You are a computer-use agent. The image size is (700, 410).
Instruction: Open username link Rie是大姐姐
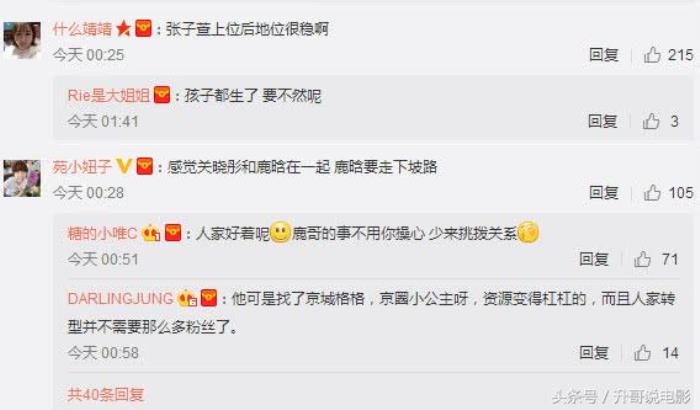coord(109,95)
